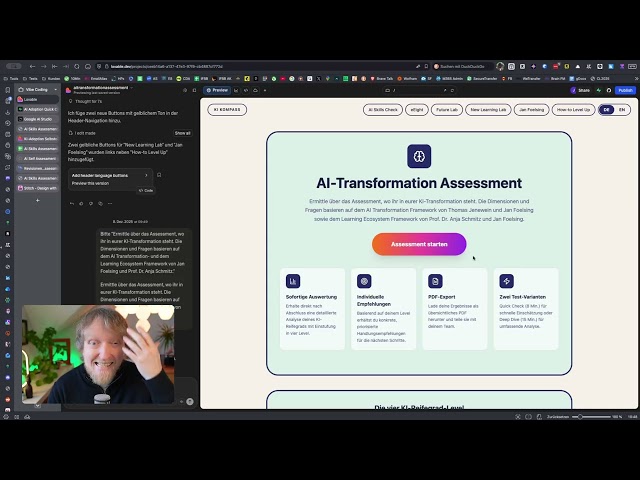This screenshot has height=480, width=640.
Task: Click the send message button in chat input
Action: (190, 402)
